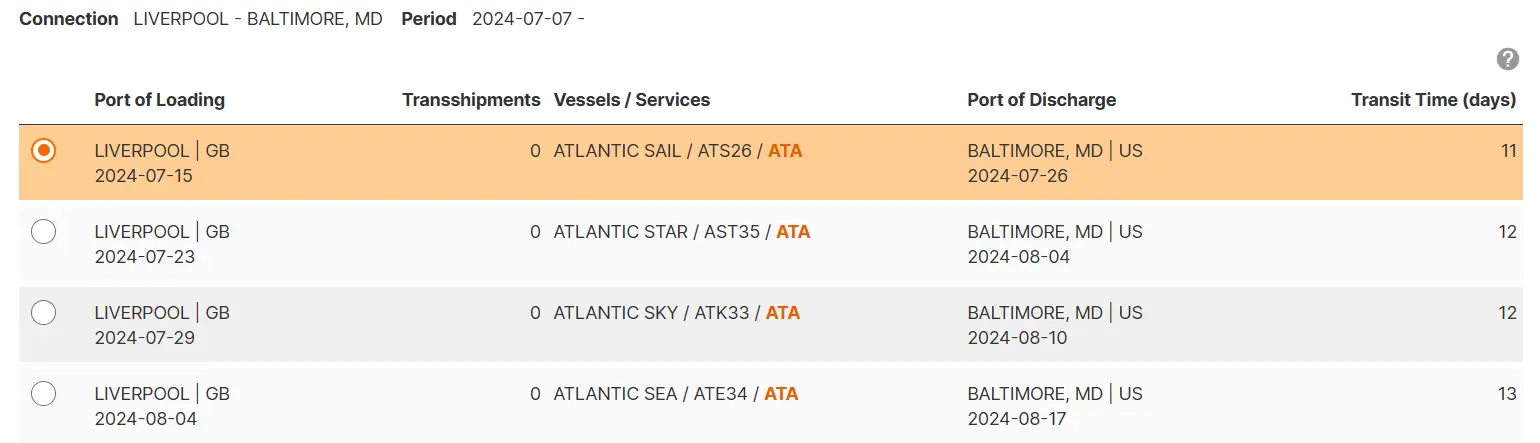Select the ATLANTIC SEA sailing radio button
Screen dimensions: 1540x443
click(43, 394)
